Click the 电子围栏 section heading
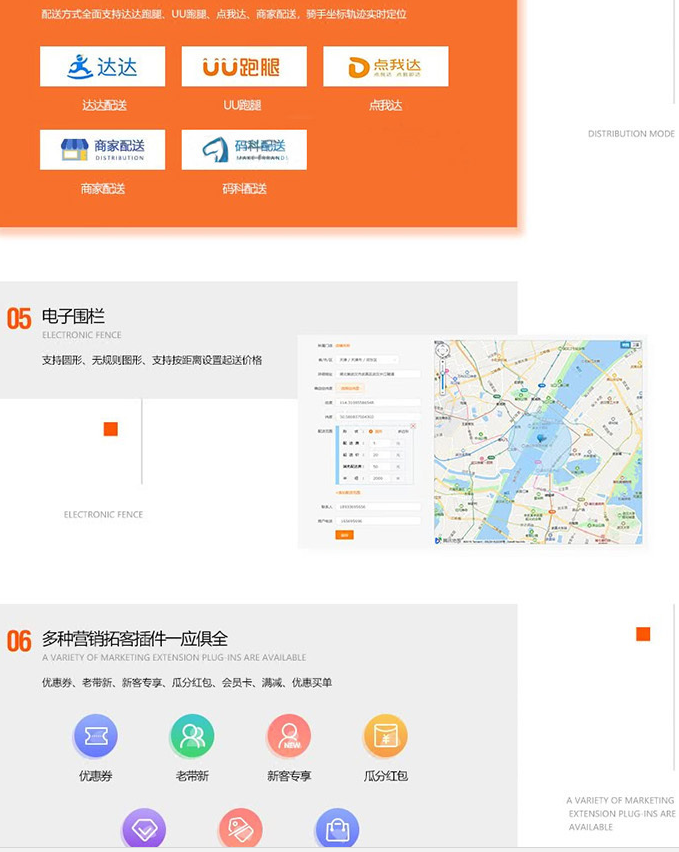This screenshot has height=852, width=679. 73,316
